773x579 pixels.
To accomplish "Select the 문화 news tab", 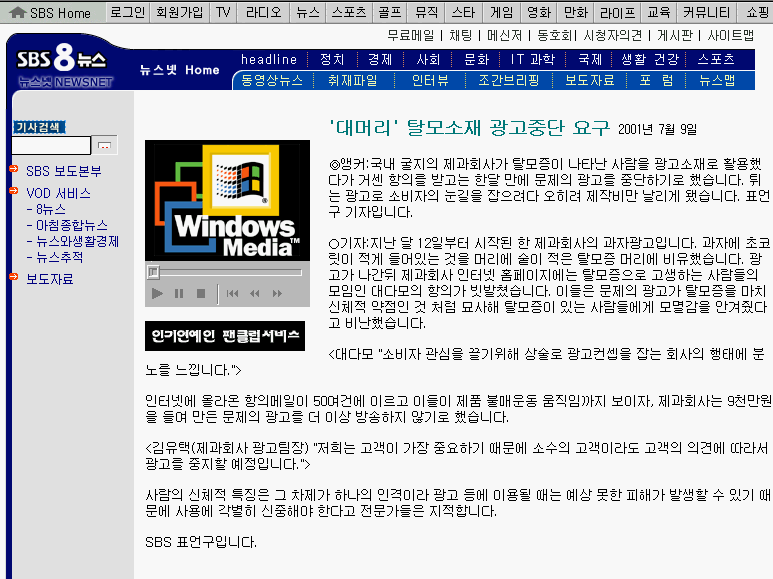I will (x=476, y=60).
